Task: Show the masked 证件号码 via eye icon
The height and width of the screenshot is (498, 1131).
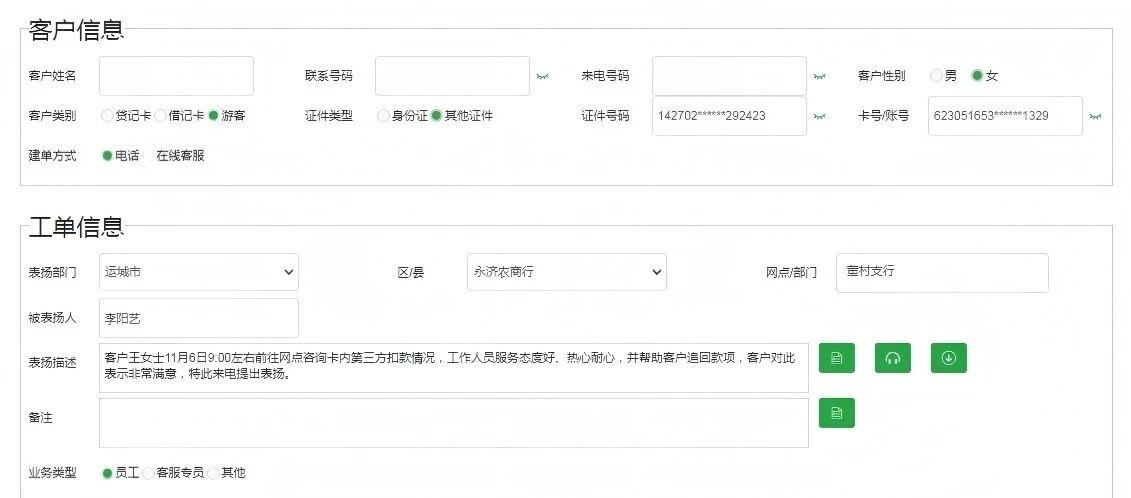Action: click(x=819, y=116)
